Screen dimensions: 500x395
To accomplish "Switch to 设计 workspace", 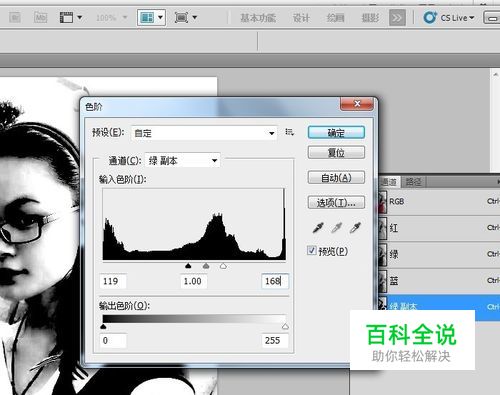I will point(301,18).
